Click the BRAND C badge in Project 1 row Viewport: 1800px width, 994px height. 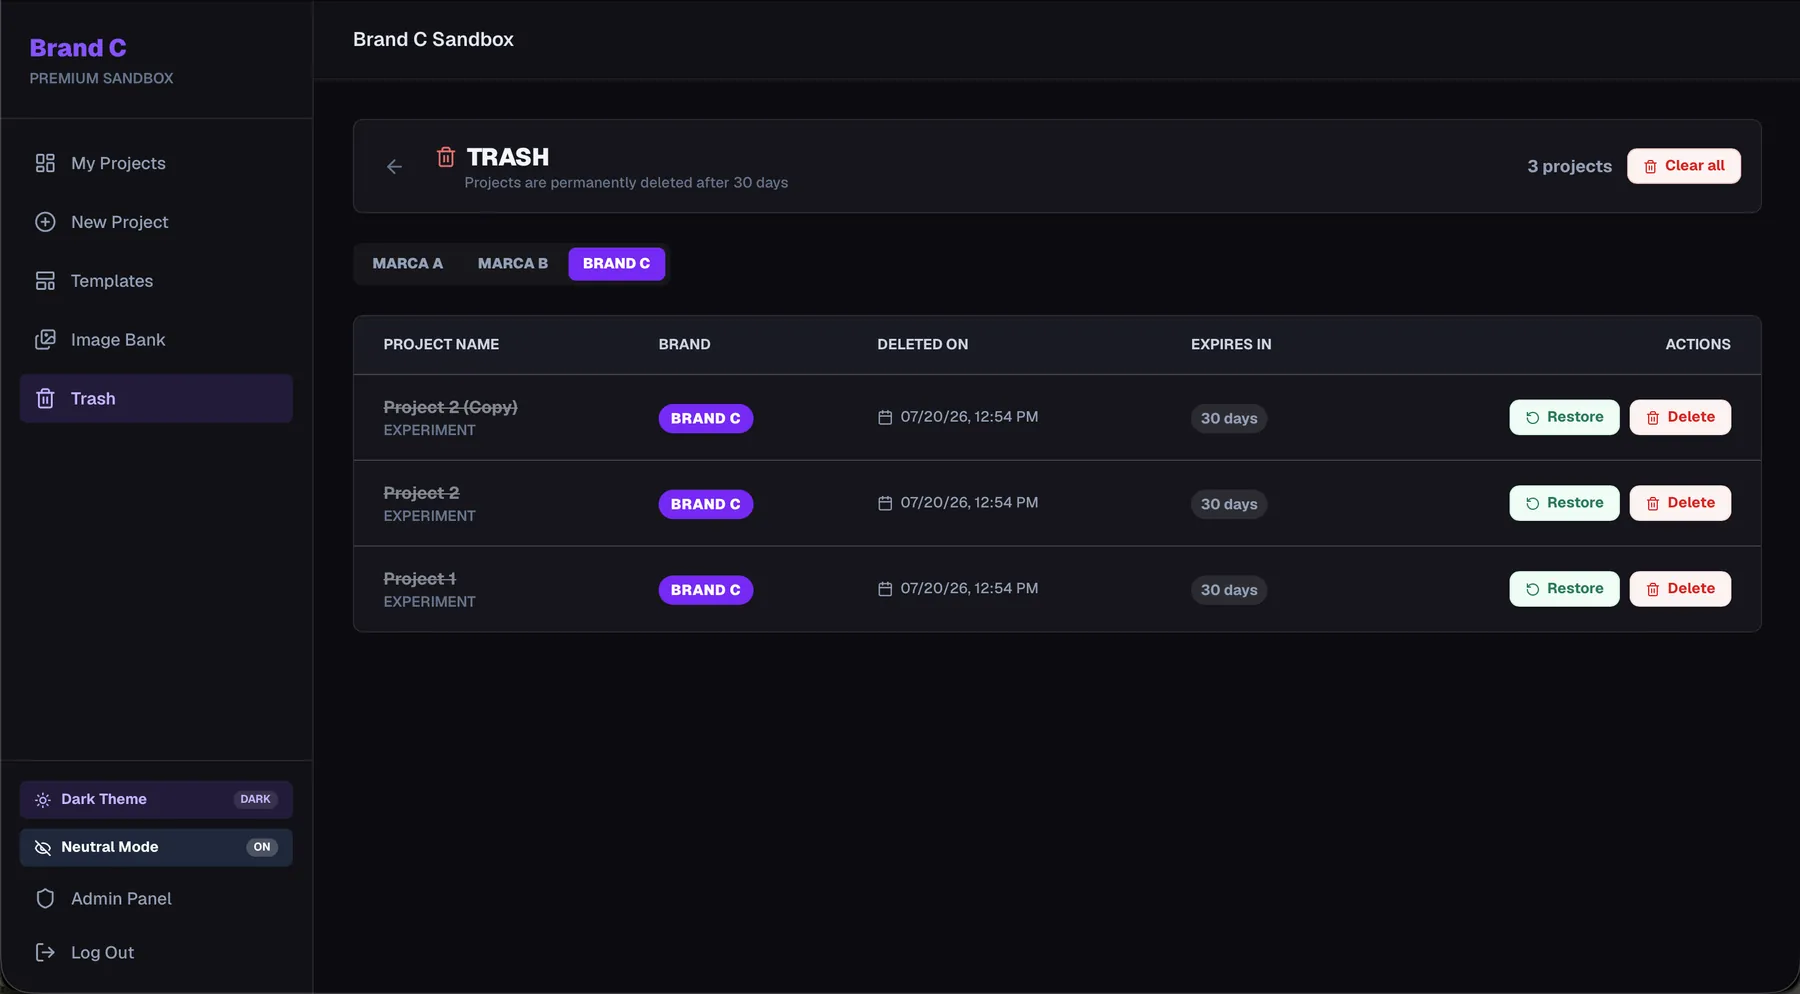tap(706, 590)
